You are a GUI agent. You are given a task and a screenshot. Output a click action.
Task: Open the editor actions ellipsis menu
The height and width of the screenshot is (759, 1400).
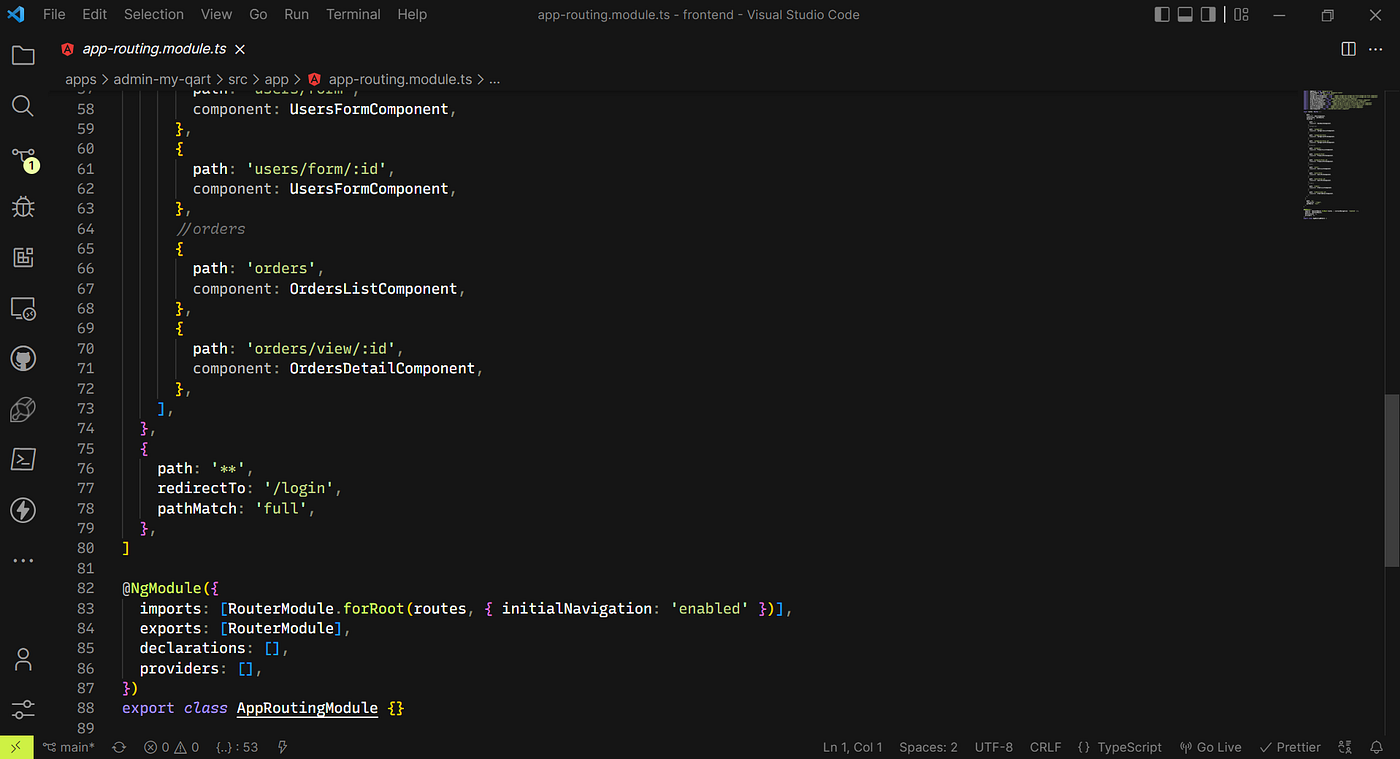coord(1376,48)
